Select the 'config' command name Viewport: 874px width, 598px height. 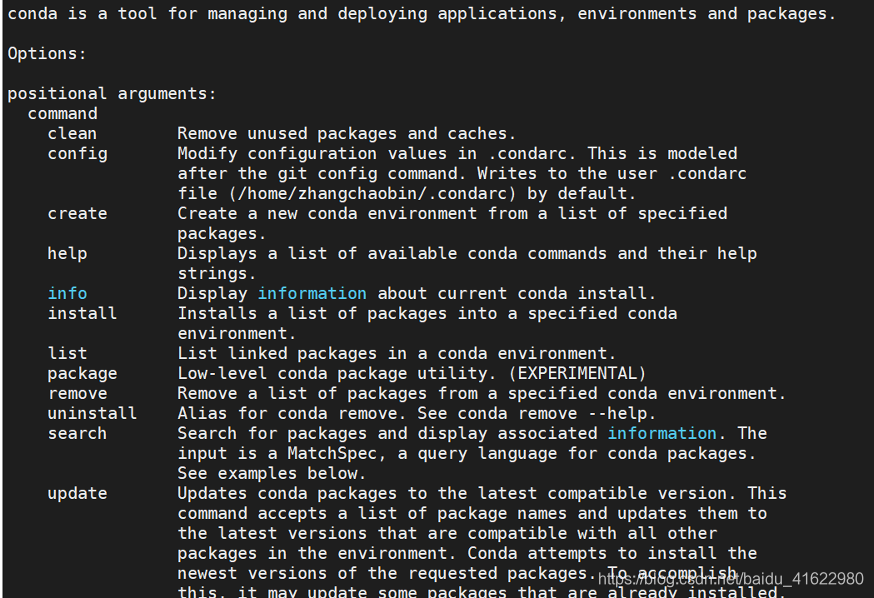[77, 154]
